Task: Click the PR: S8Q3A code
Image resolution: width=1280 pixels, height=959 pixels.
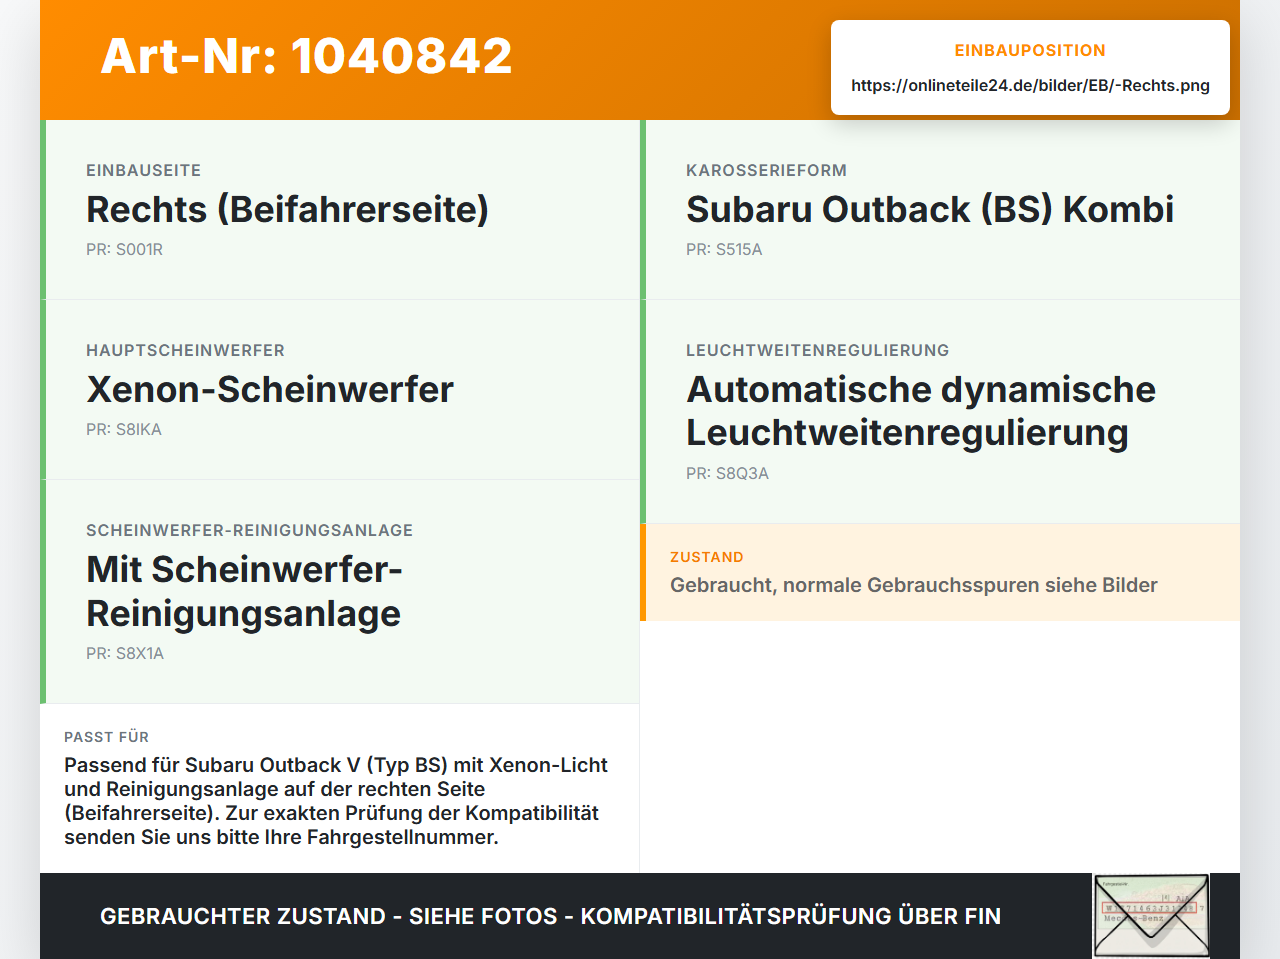Action: tap(727, 473)
